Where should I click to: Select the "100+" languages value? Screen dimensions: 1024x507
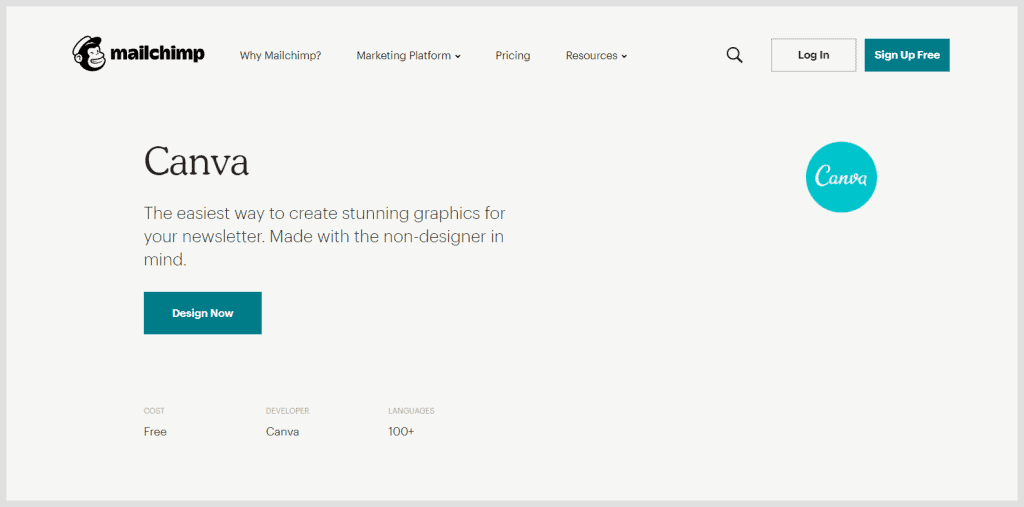[x=401, y=432]
